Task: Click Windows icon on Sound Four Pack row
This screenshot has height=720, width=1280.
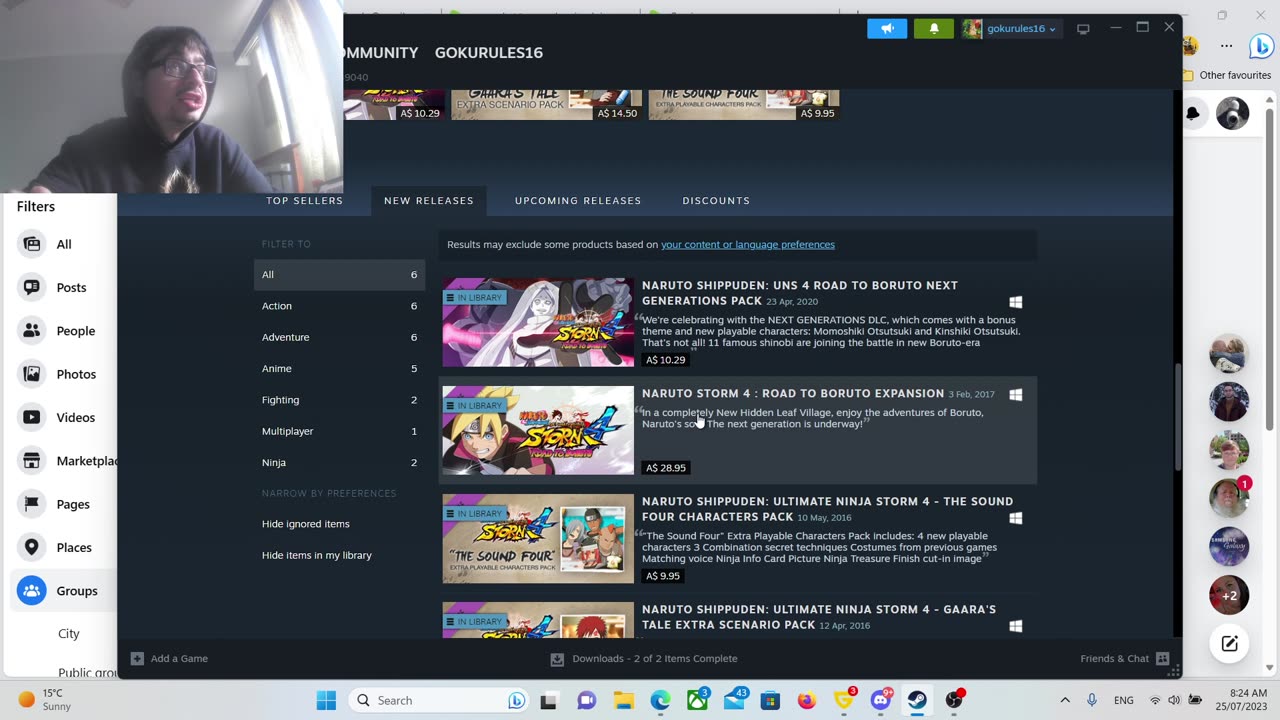Action: pos(1016,518)
